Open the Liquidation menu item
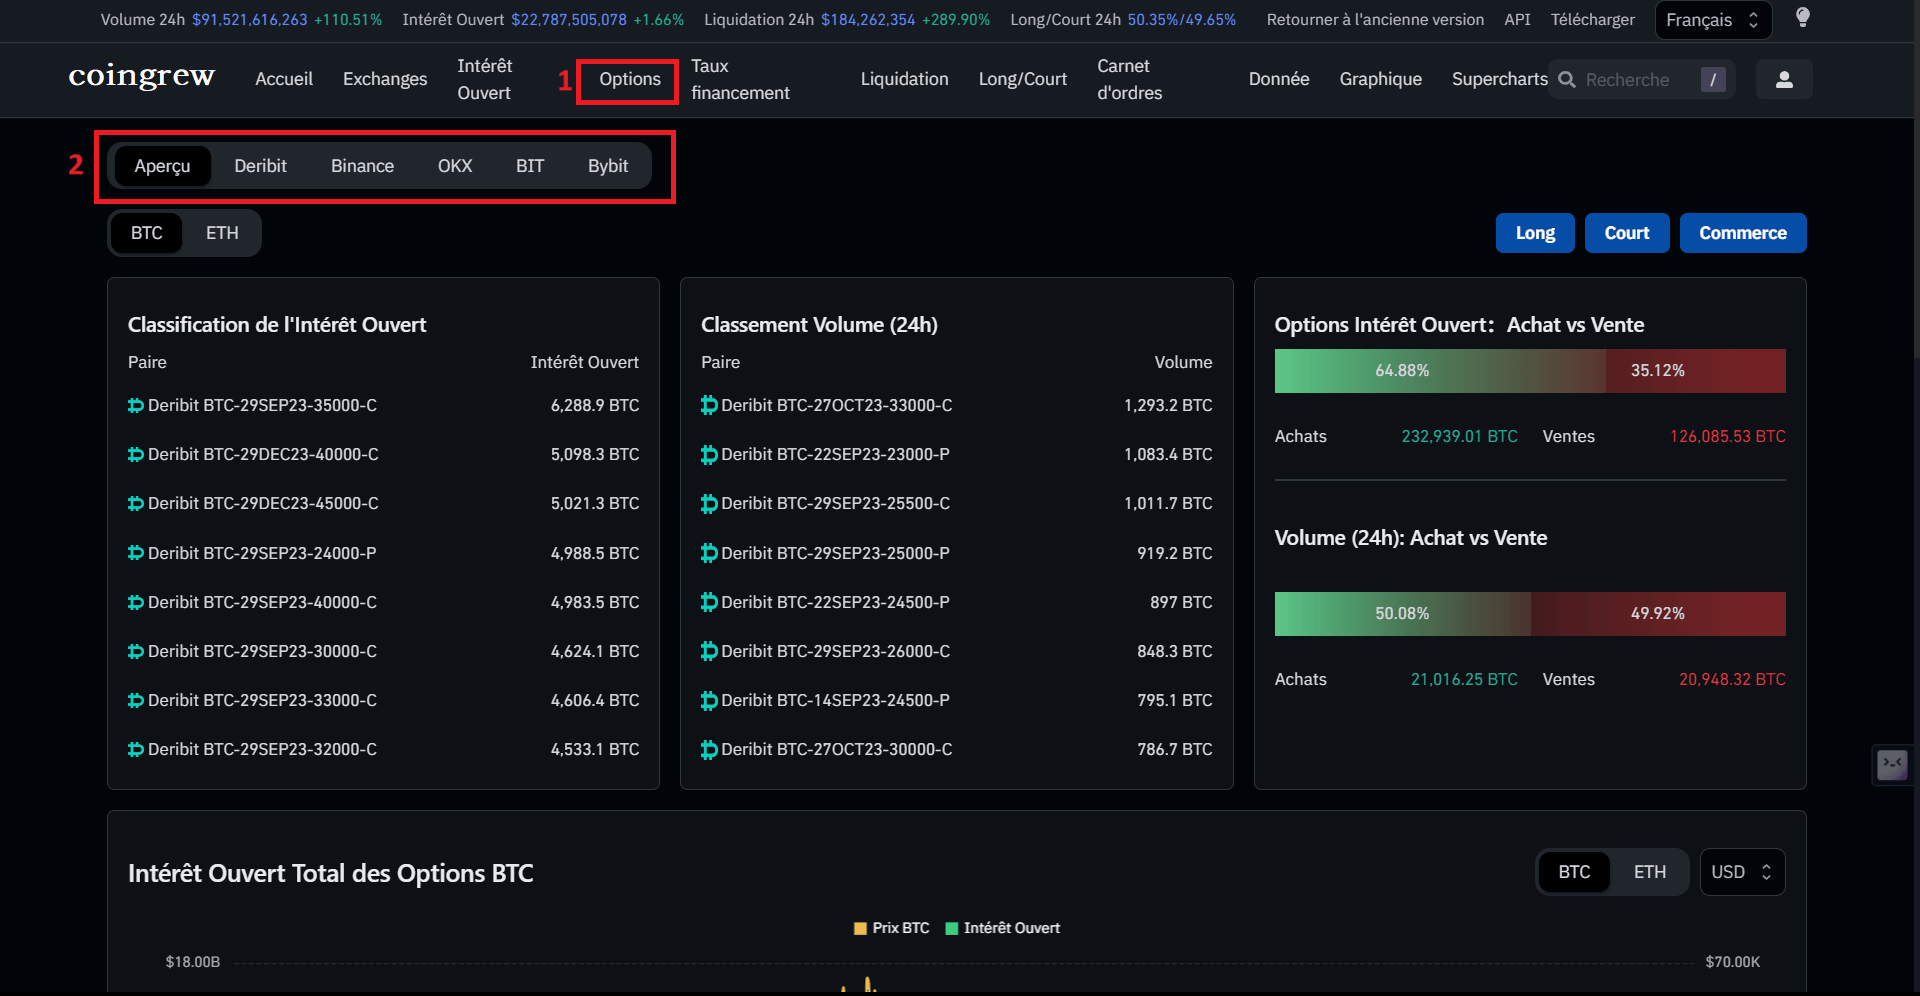 point(903,79)
